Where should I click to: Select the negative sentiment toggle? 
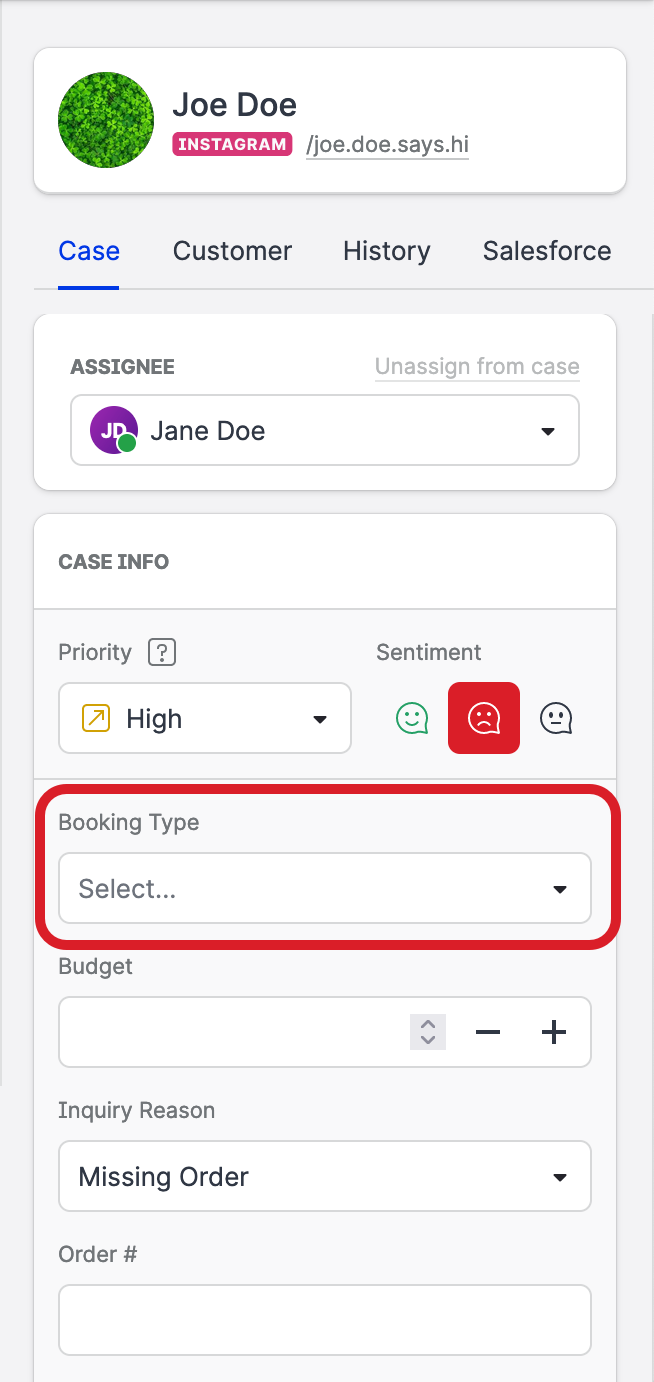tap(484, 717)
